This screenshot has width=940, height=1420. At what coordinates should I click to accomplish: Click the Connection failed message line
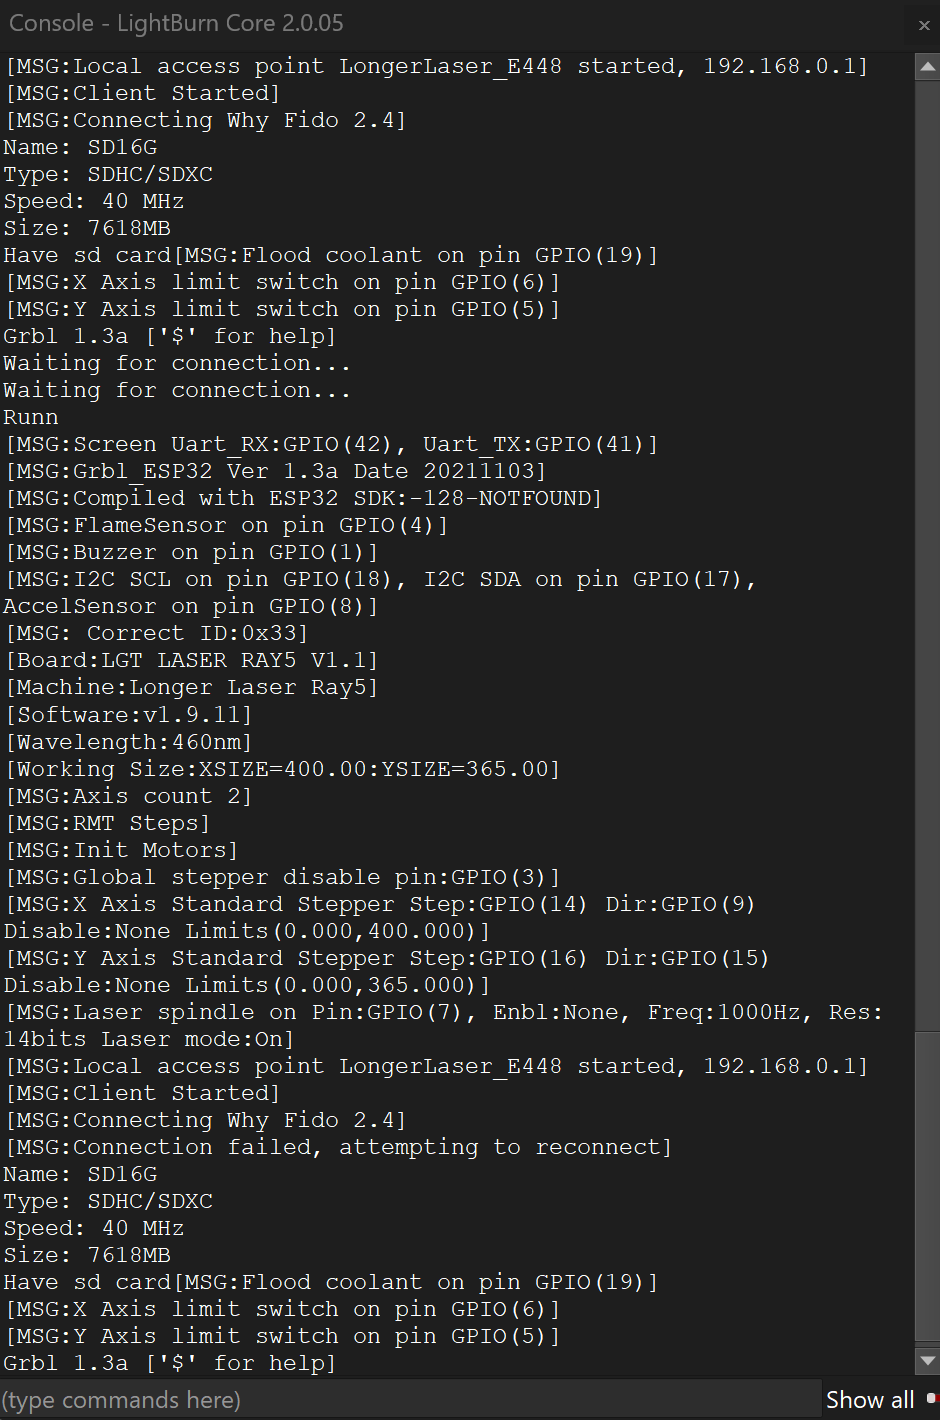(x=338, y=1147)
